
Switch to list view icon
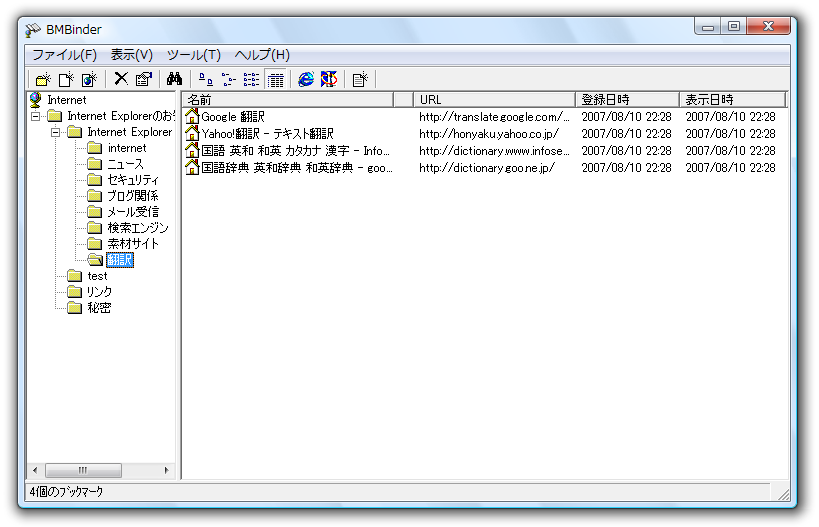(251, 79)
